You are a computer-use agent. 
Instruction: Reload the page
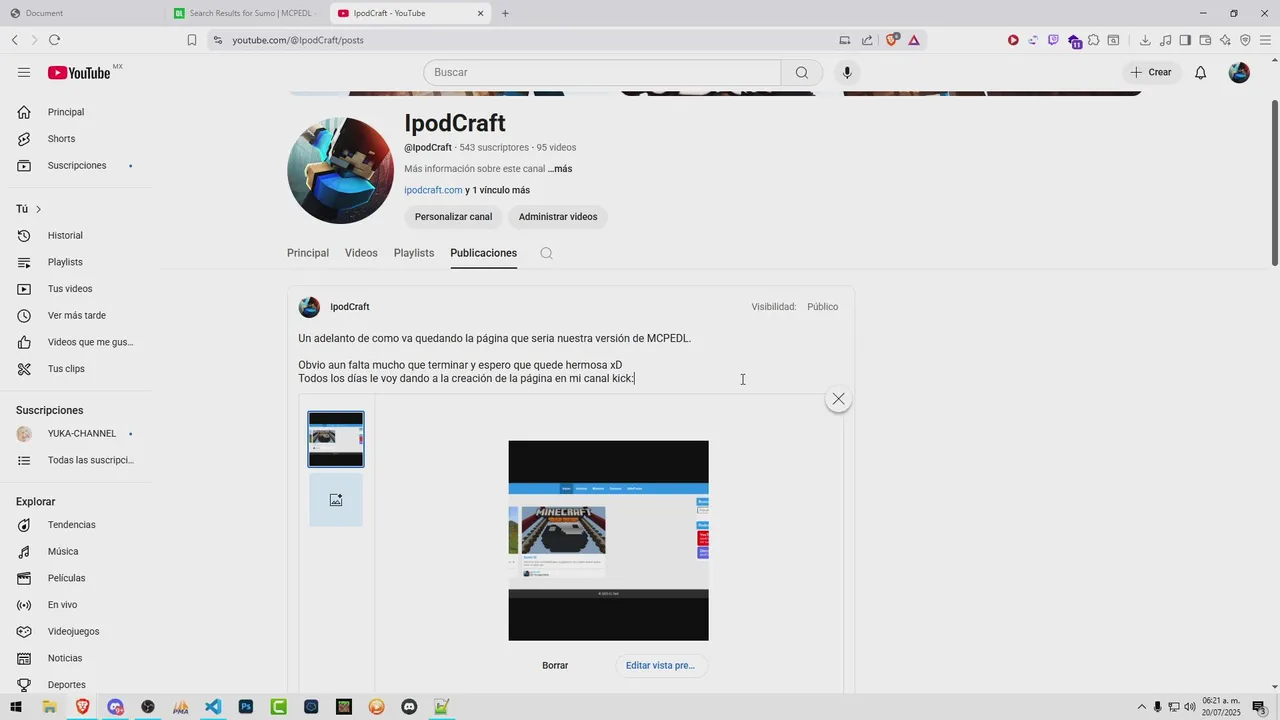[x=54, y=40]
